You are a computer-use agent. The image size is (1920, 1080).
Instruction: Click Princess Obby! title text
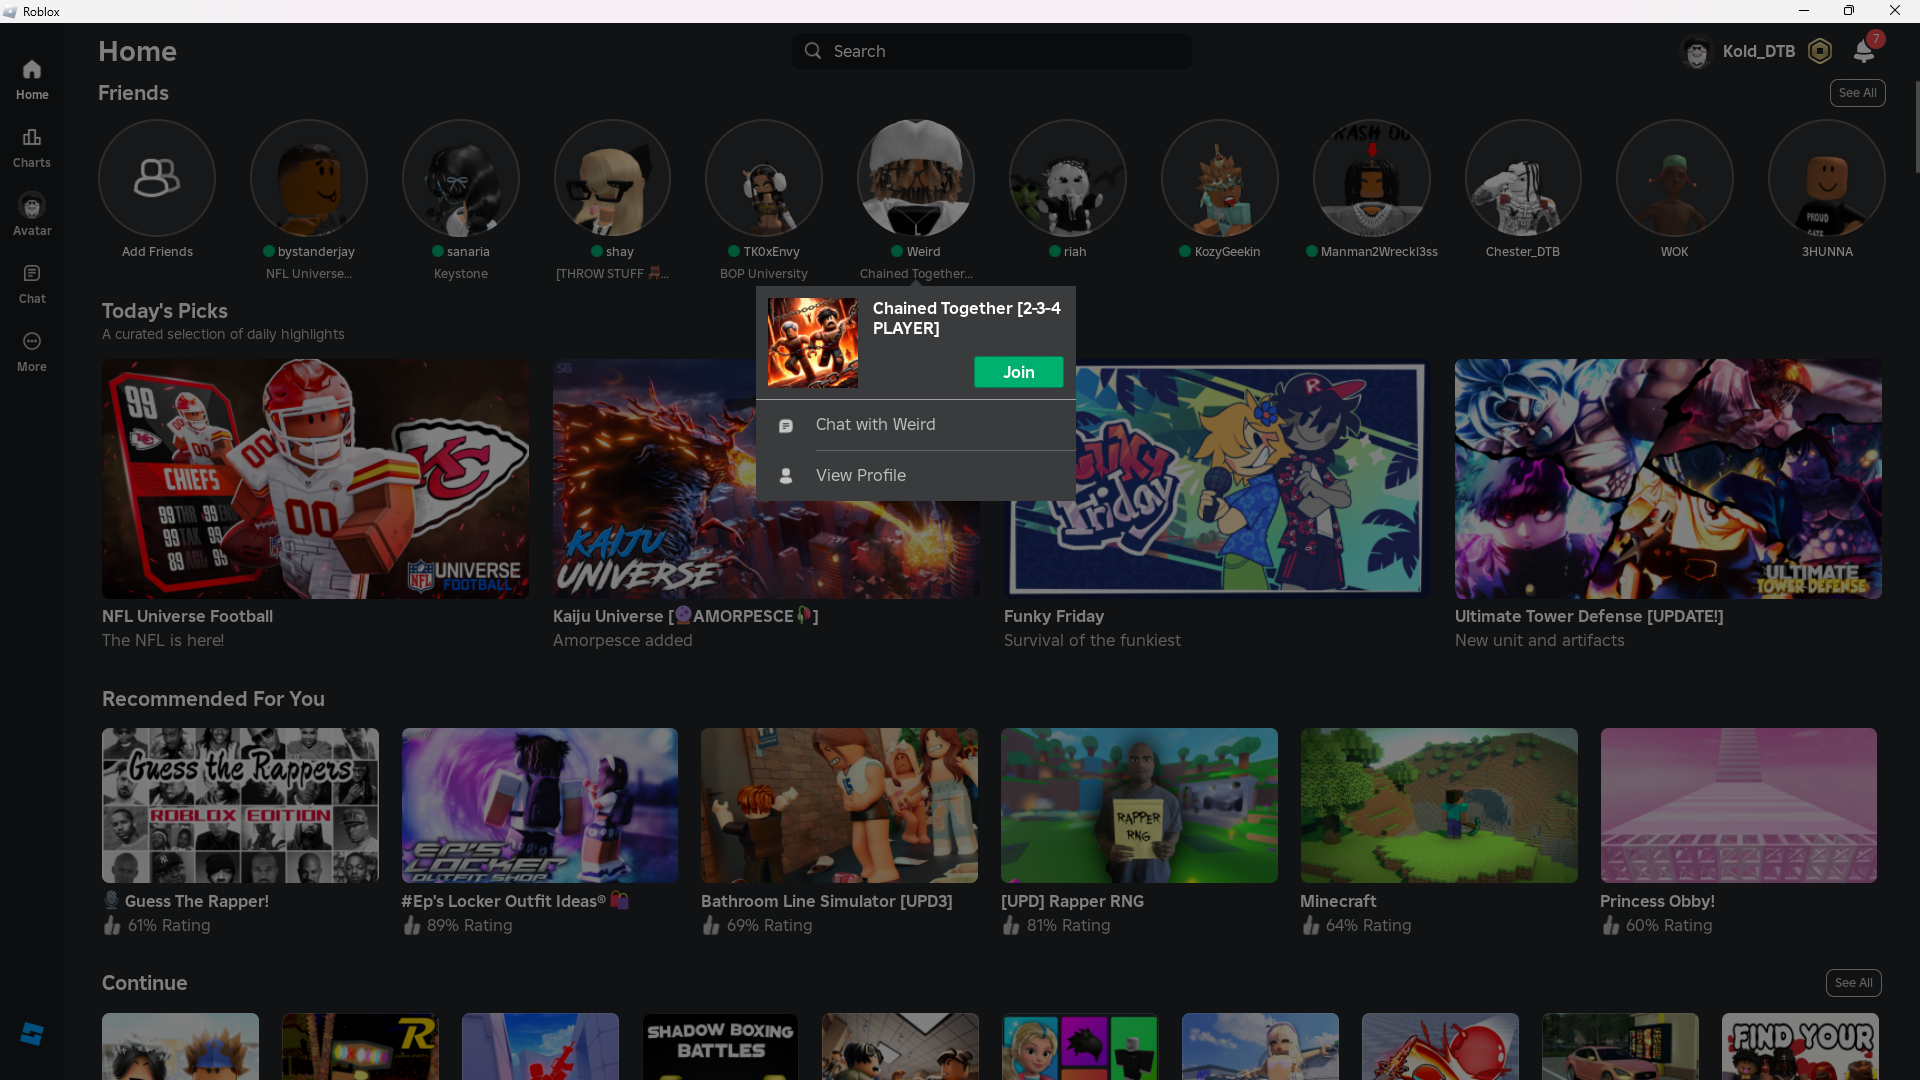pos(1657,902)
